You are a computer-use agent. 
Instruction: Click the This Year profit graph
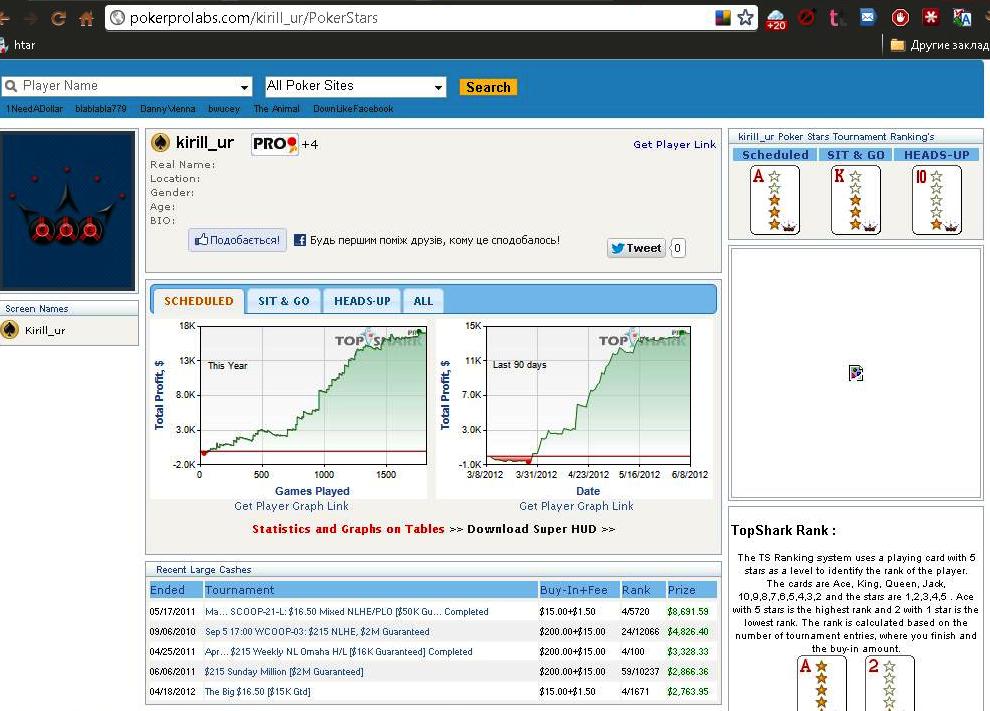(289, 408)
